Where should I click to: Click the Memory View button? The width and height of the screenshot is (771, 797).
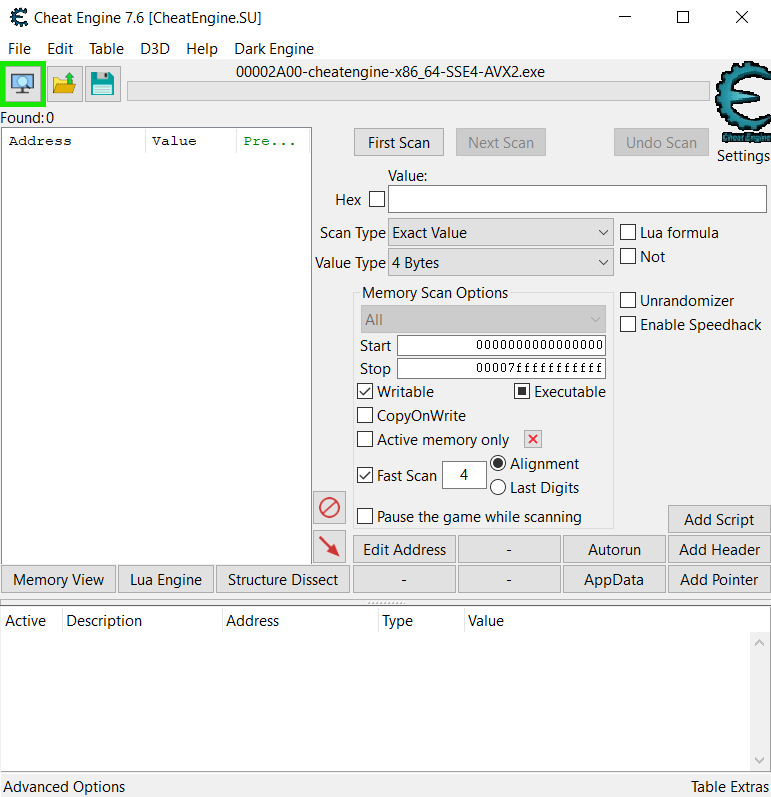coord(58,580)
